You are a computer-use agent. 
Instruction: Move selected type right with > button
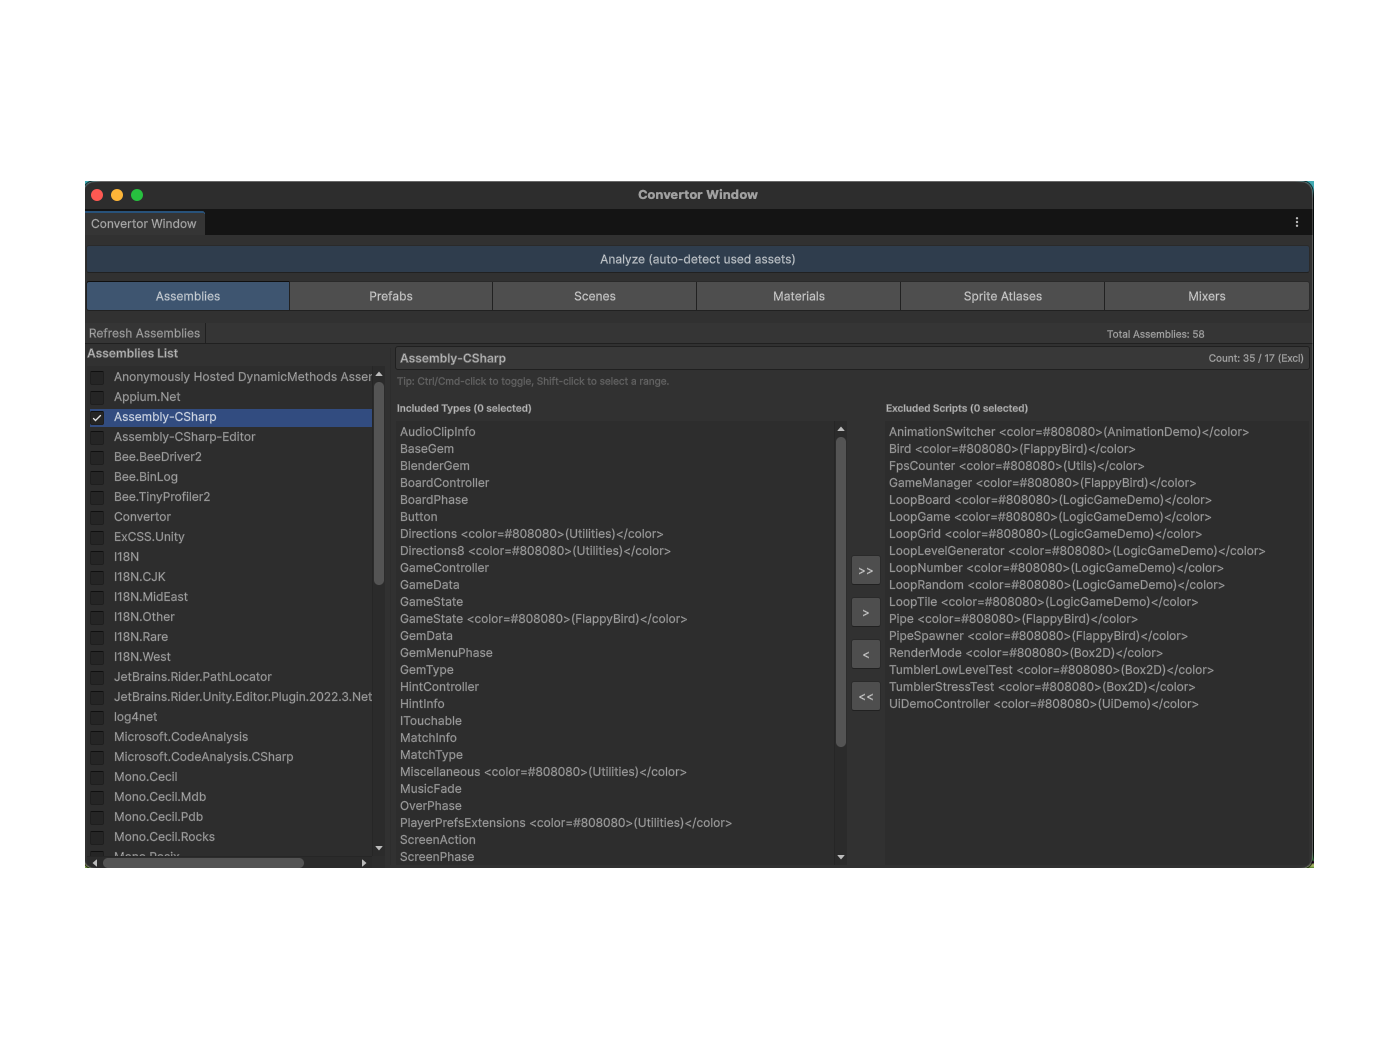pyautogui.click(x=866, y=613)
